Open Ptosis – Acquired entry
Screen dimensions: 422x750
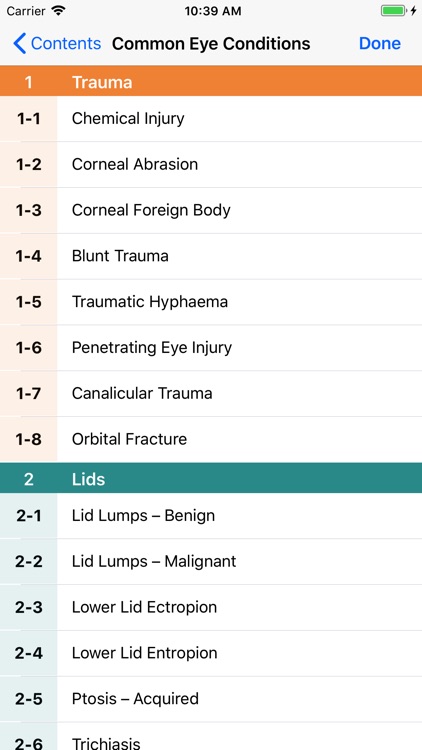[x=211, y=699]
